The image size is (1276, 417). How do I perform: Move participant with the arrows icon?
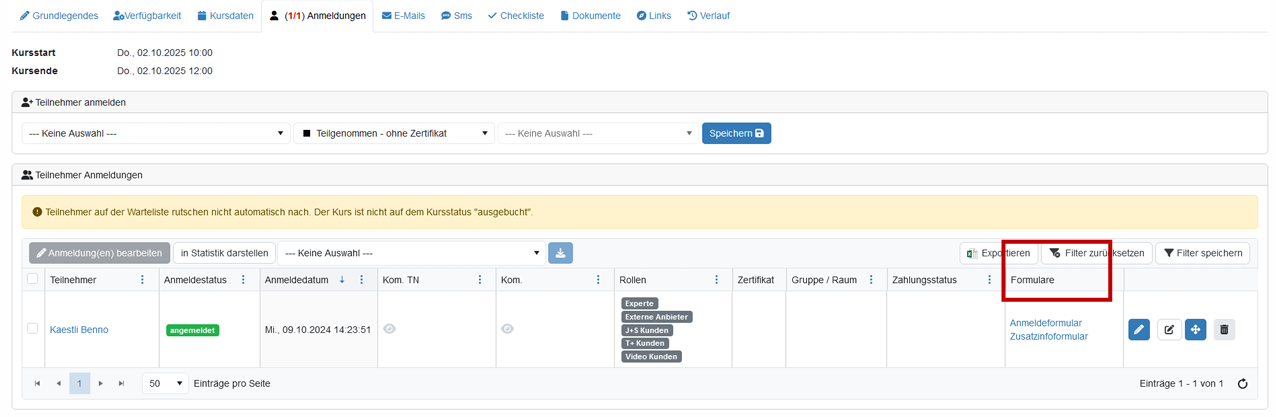(1195, 329)
